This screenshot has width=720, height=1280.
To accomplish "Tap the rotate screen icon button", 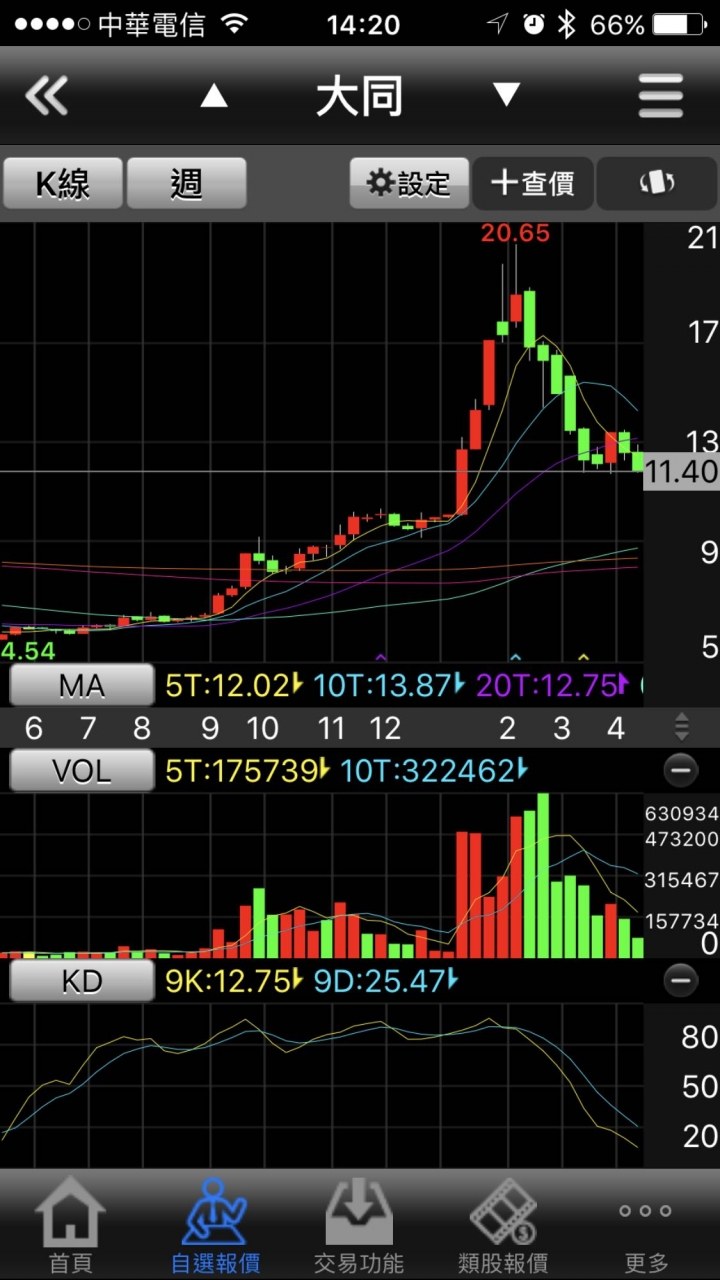I will (657, 183).
